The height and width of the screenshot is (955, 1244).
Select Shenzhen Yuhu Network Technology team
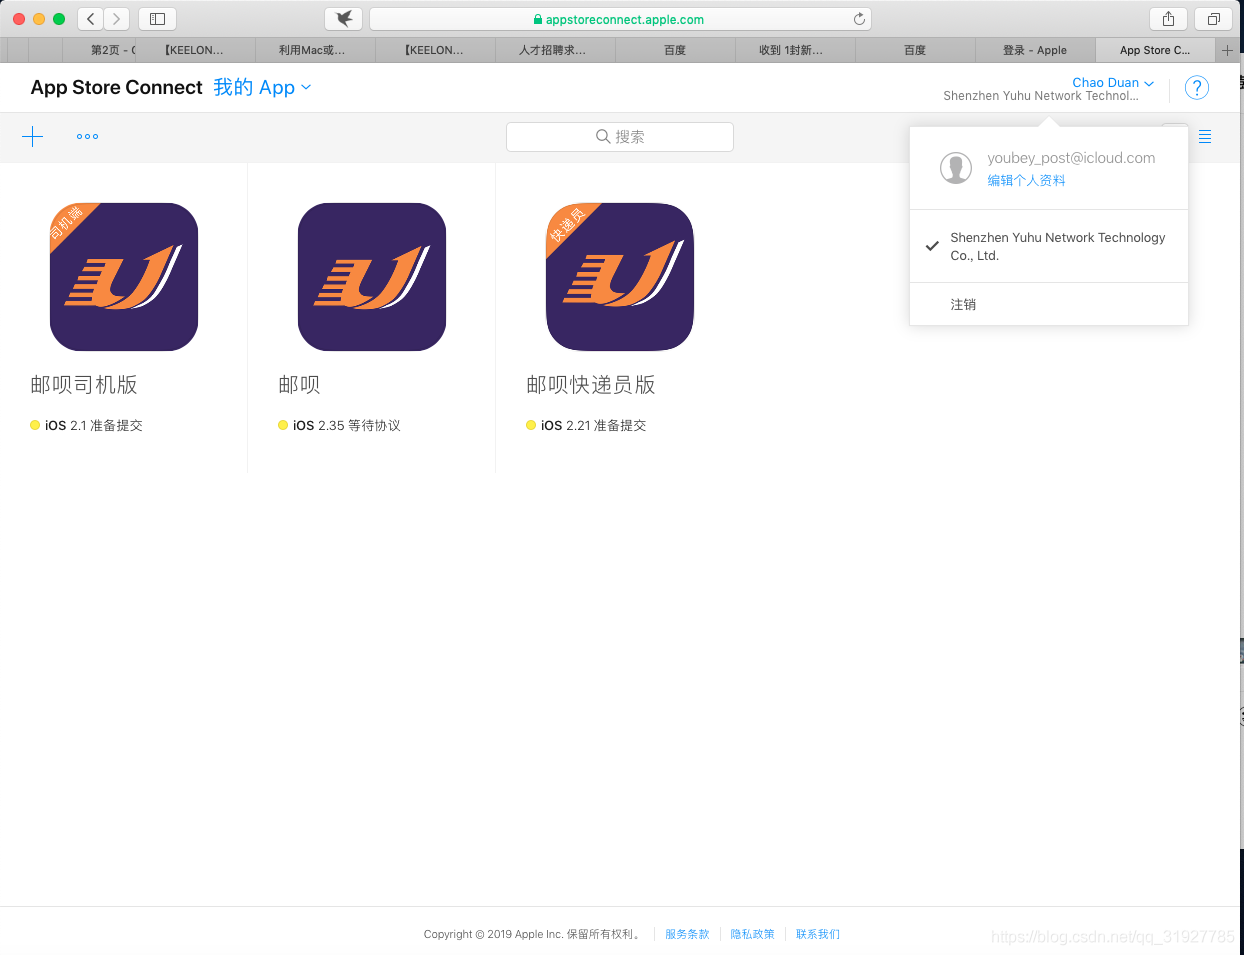point(1057,246)
